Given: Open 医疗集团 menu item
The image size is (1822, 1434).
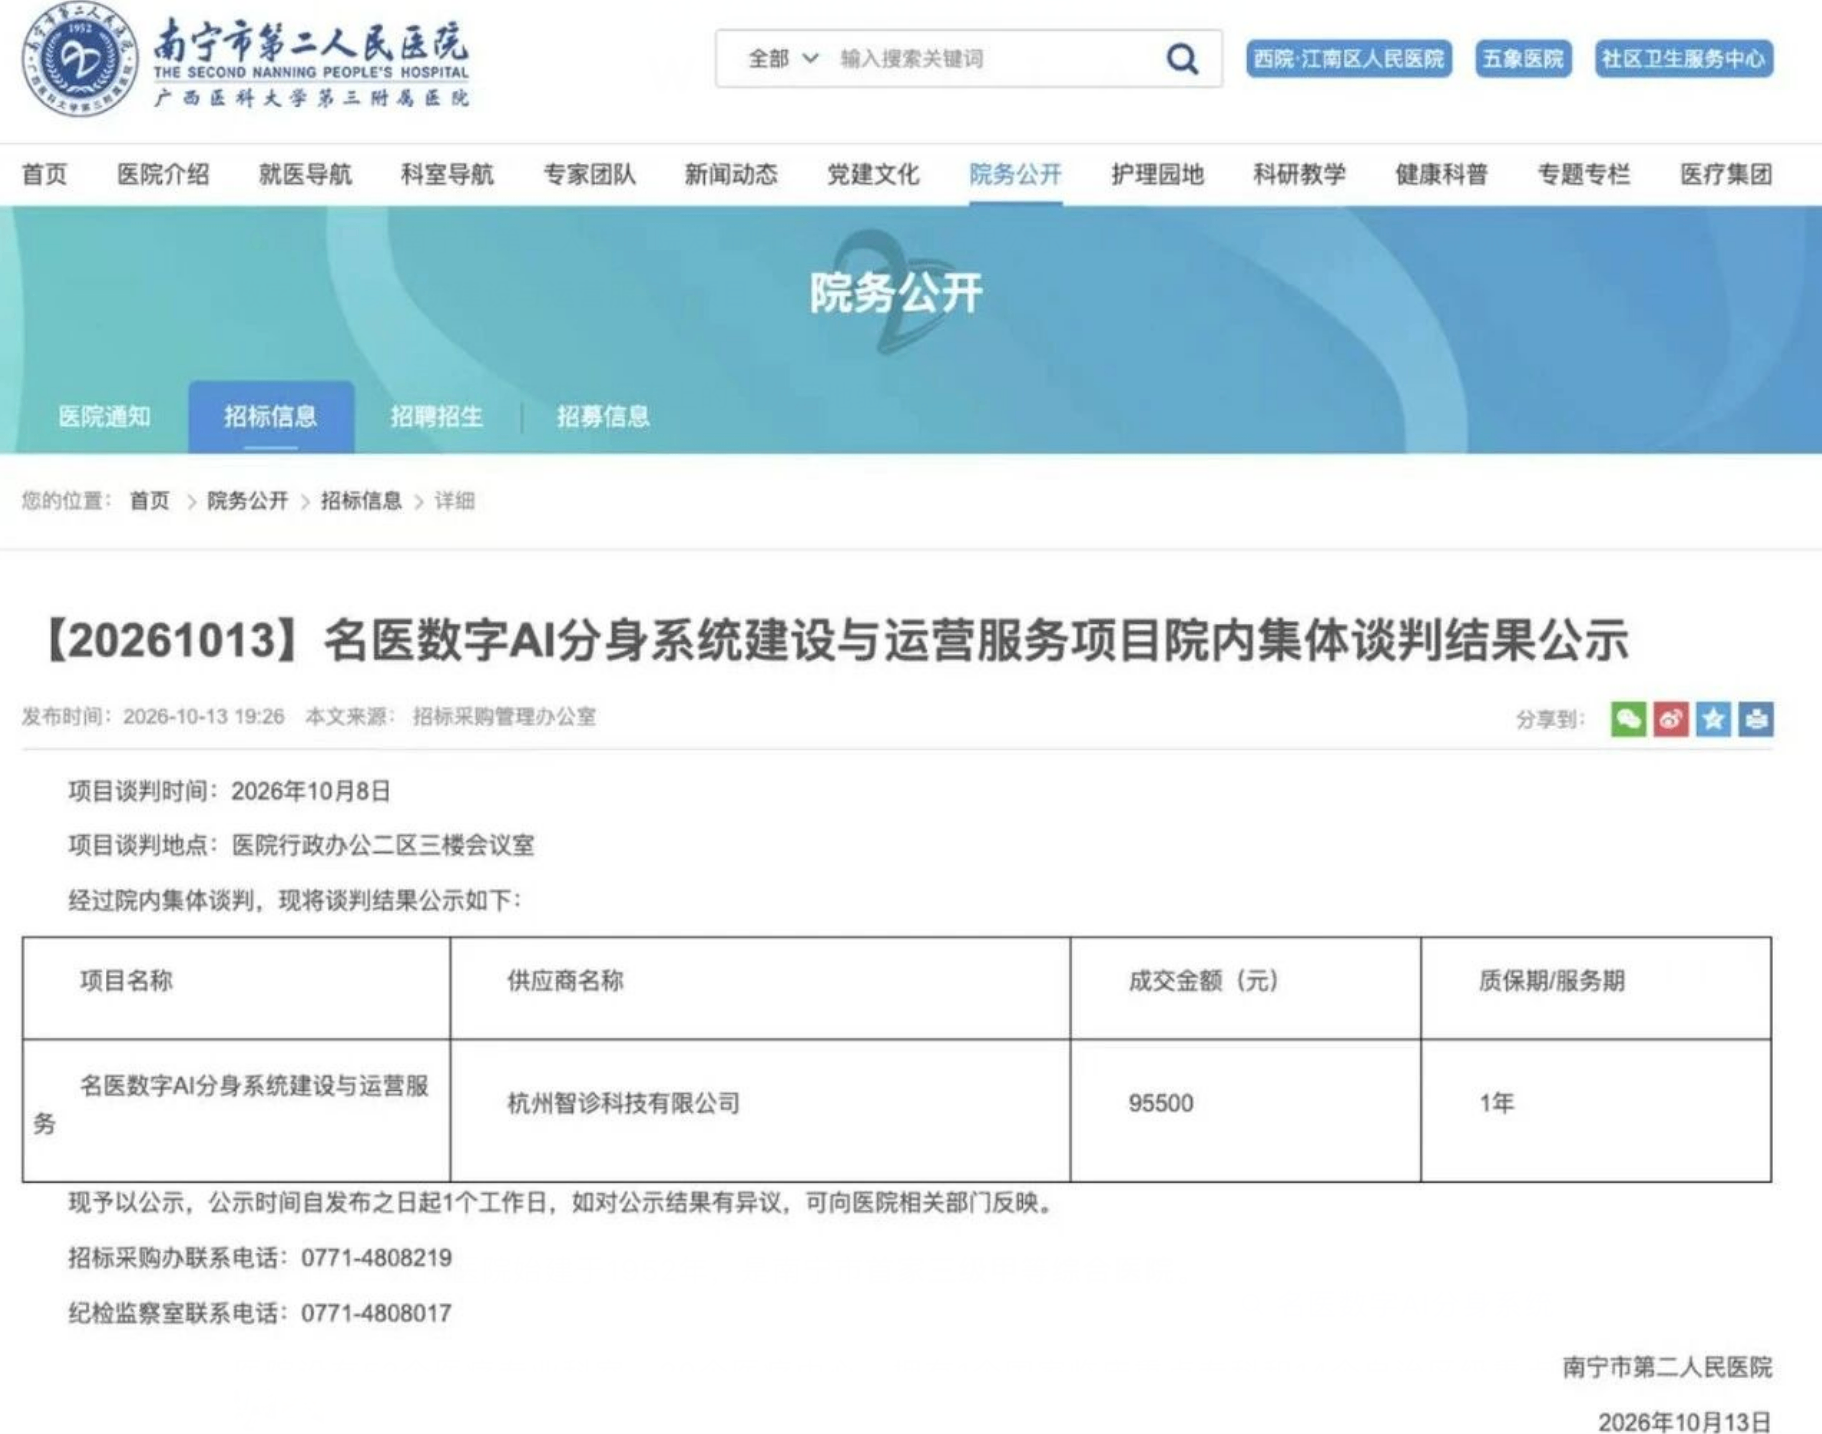Looking at the screenshot, I should click(x=1725, y=175).
